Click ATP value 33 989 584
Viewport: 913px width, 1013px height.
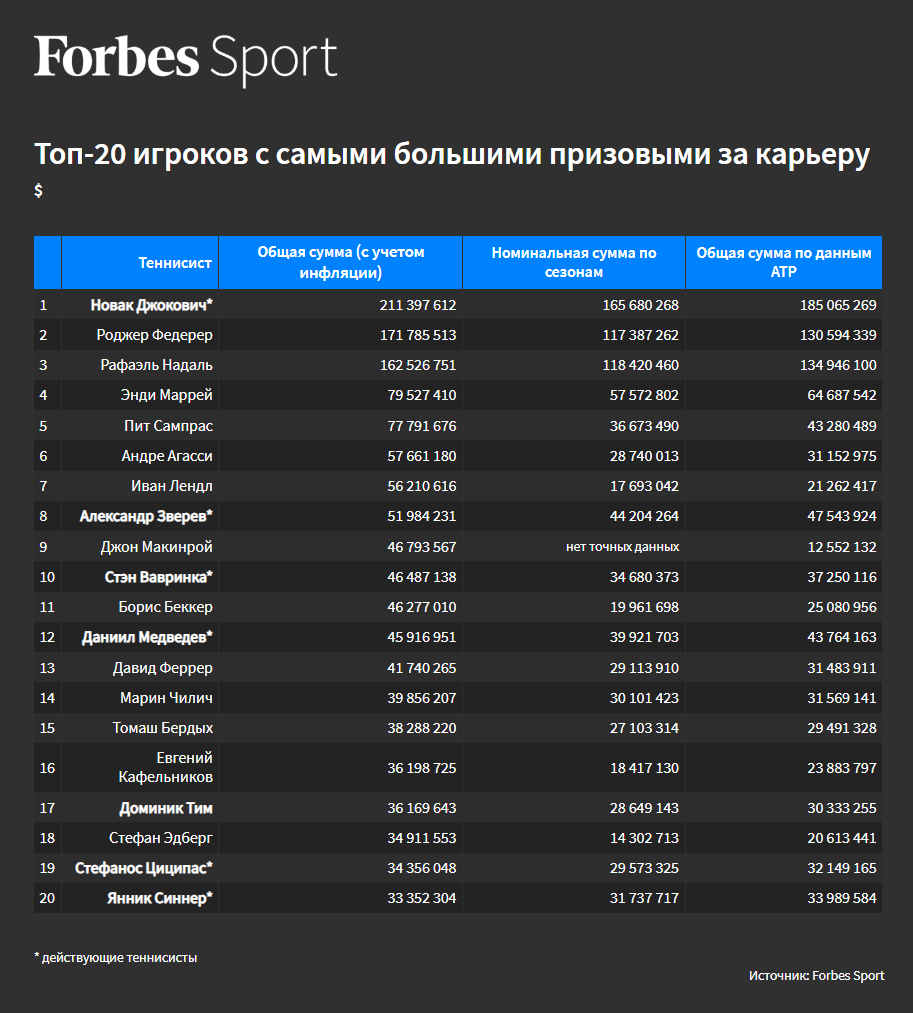coord(837,898)
